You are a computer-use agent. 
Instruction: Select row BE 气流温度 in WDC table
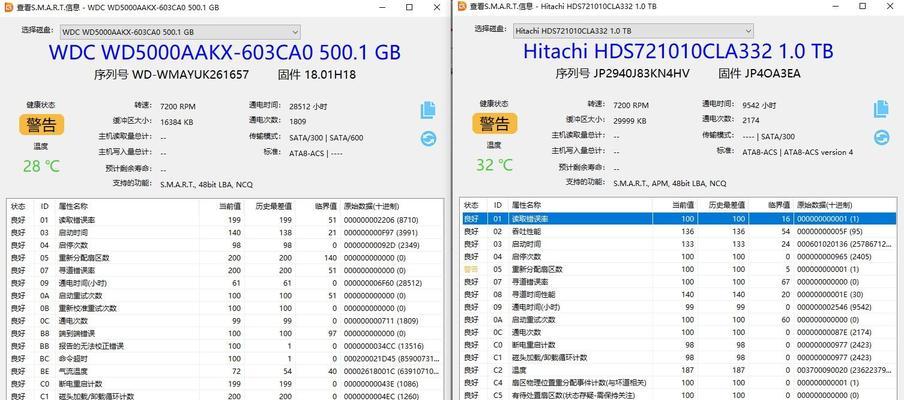[x=225, y=371]
